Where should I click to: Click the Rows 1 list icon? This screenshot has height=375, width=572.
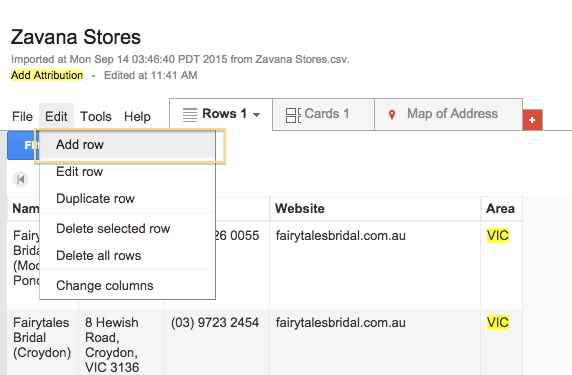[190, 115]
